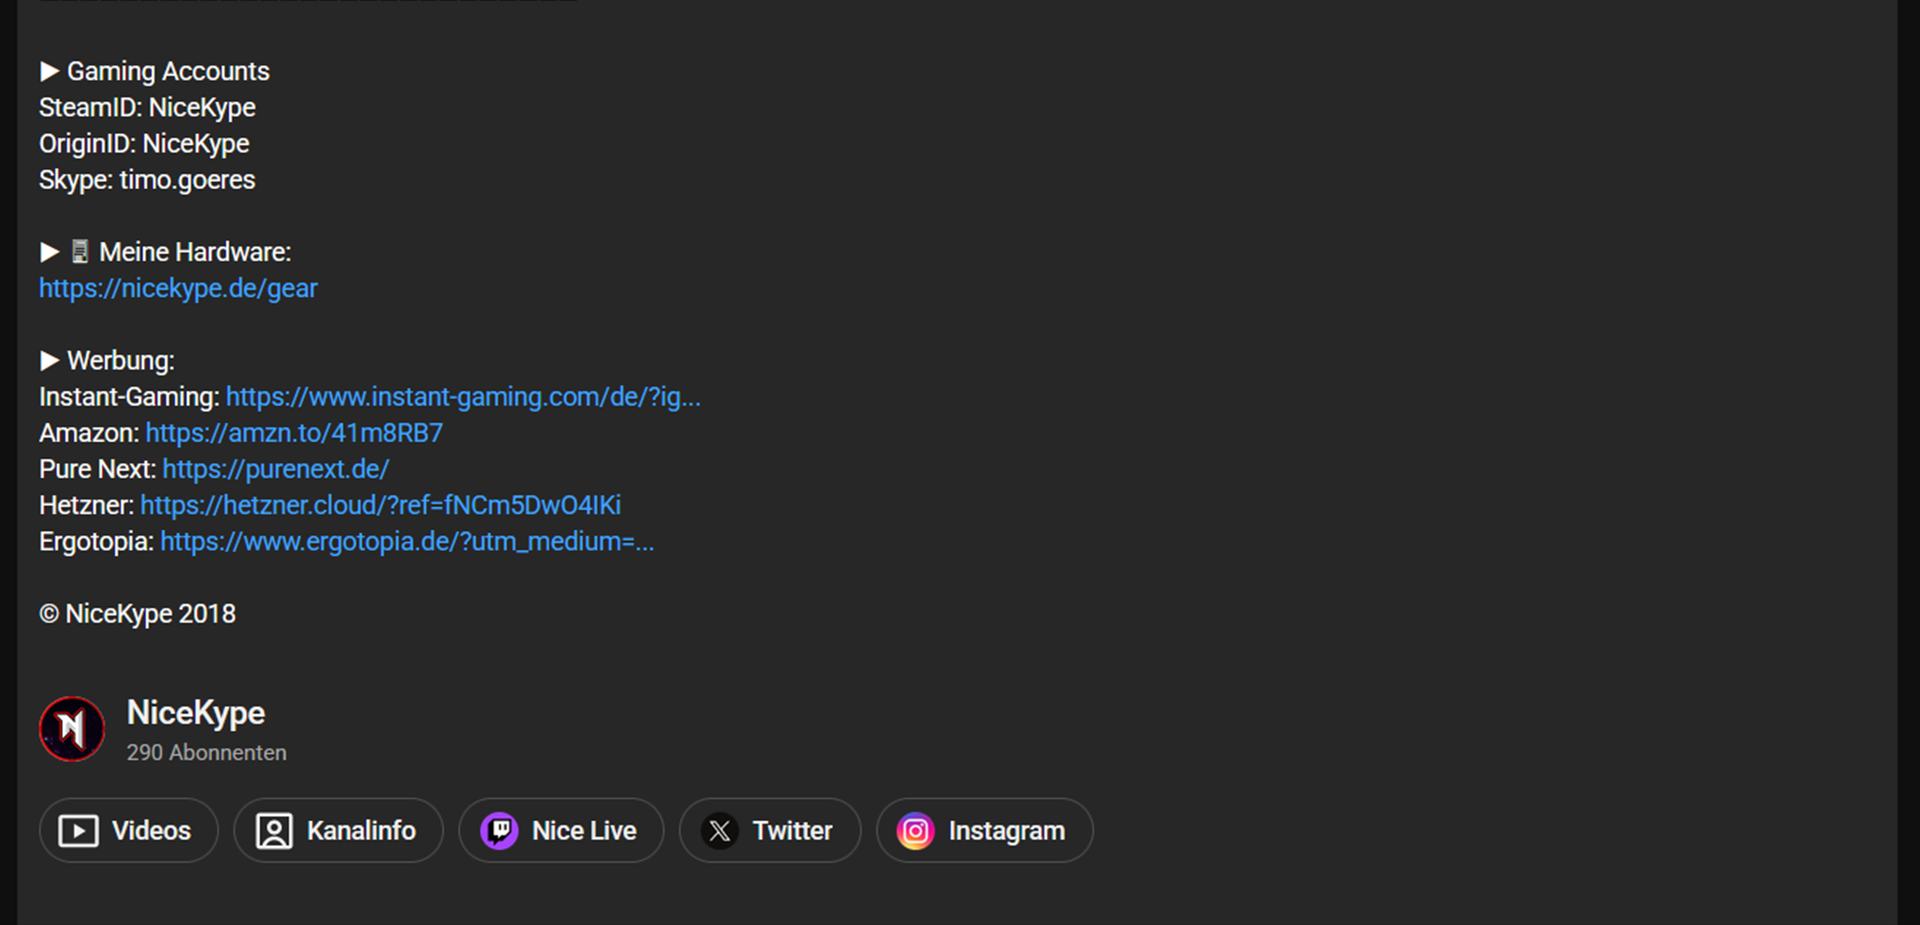Click the computer emoji beside Meine Hardware
The image size is (1920, 925).
80,251
